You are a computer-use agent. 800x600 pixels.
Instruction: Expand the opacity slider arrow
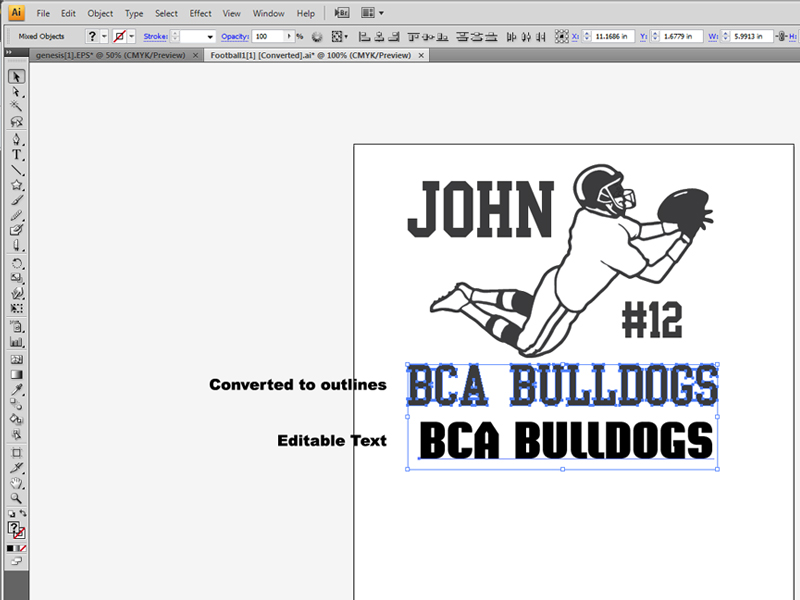(x=289, y=36)
